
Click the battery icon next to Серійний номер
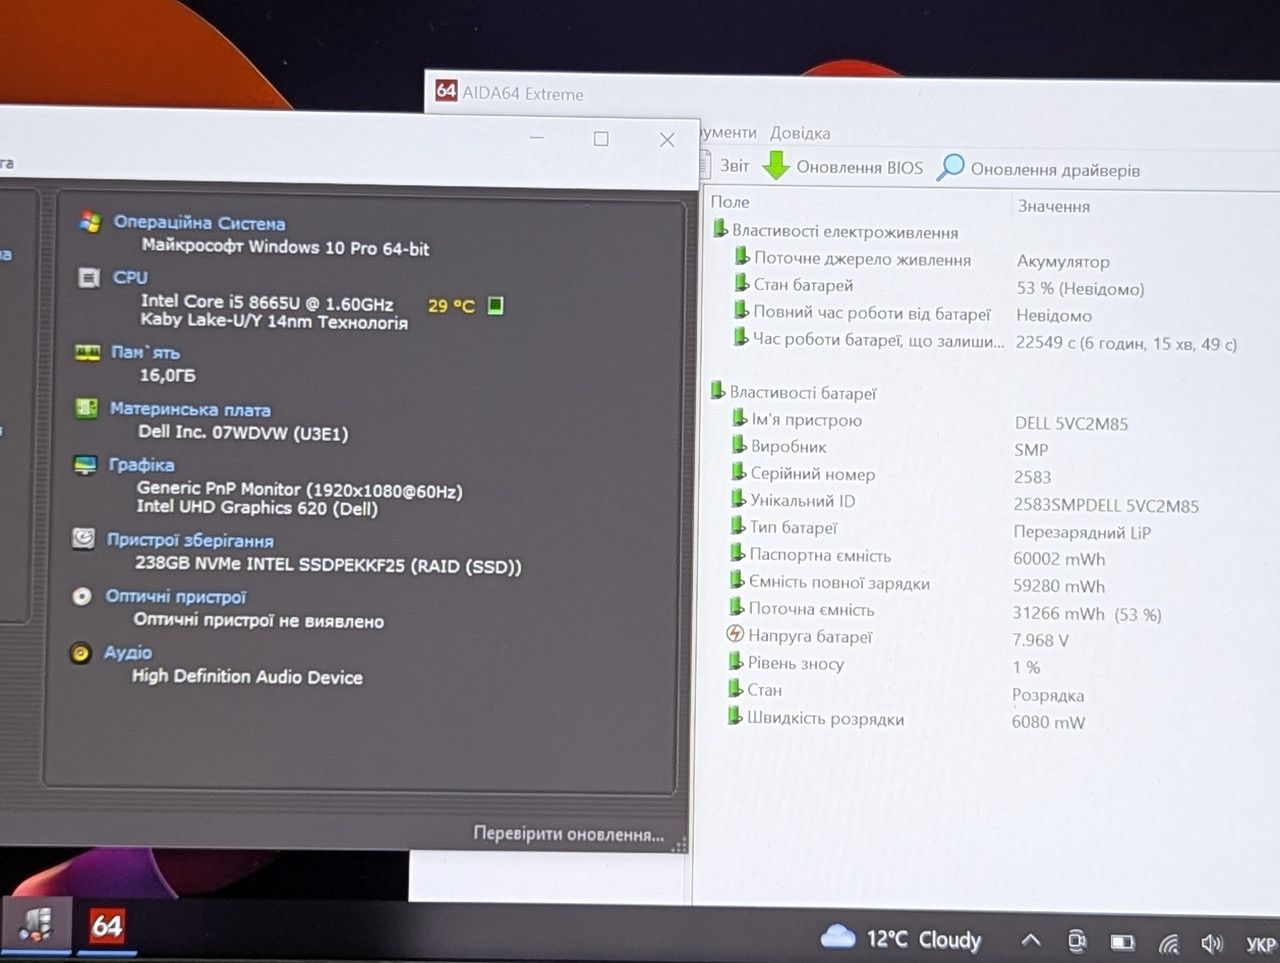coord(739,471)
